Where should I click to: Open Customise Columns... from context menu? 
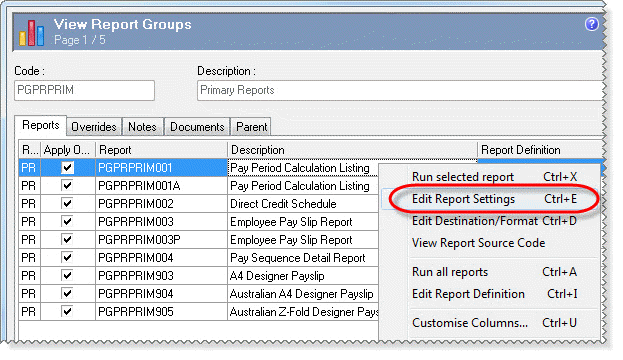490,323
